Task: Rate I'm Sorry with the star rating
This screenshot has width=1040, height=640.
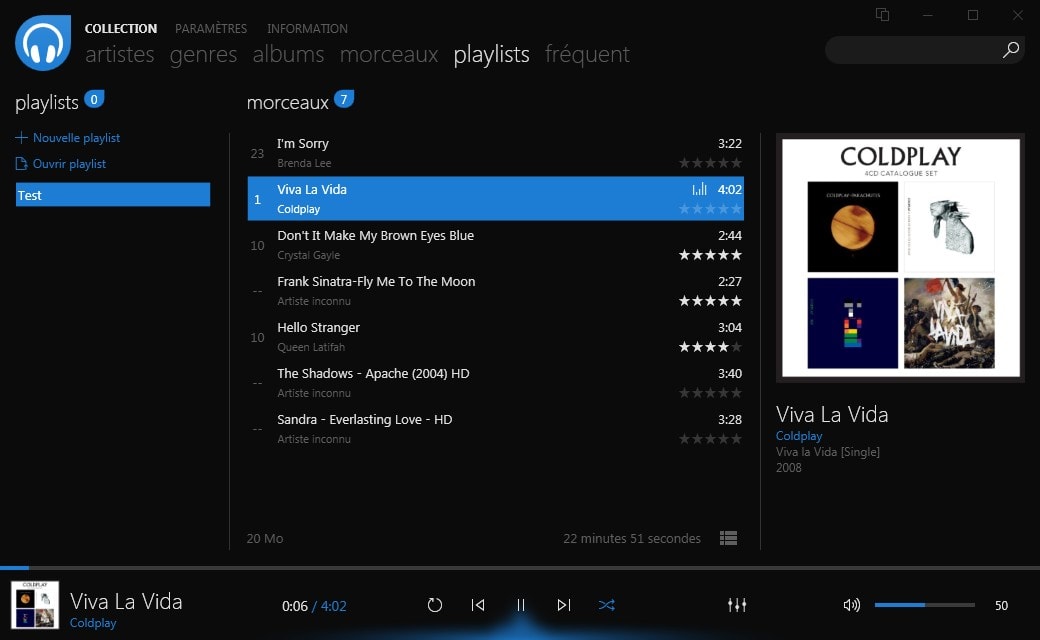Action: [x=710, y=162]
